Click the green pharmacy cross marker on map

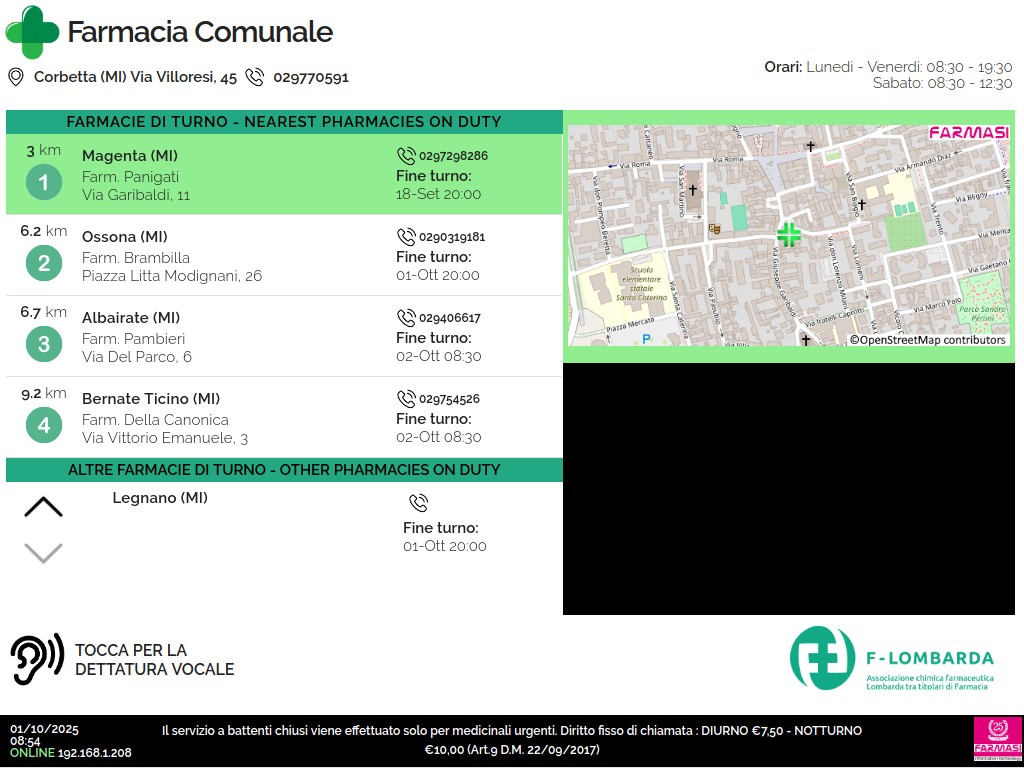tap(789, 235)
